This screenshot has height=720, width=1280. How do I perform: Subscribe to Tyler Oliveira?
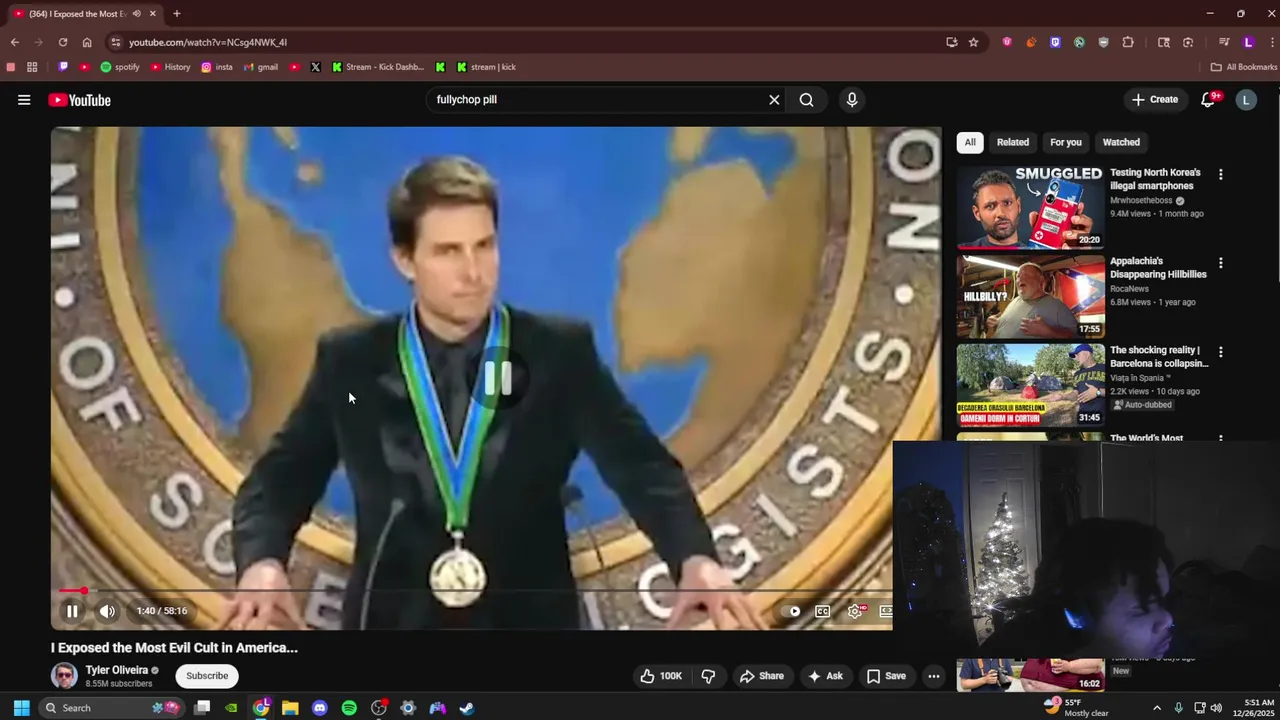pyautogui.click(x=207, y=676)
